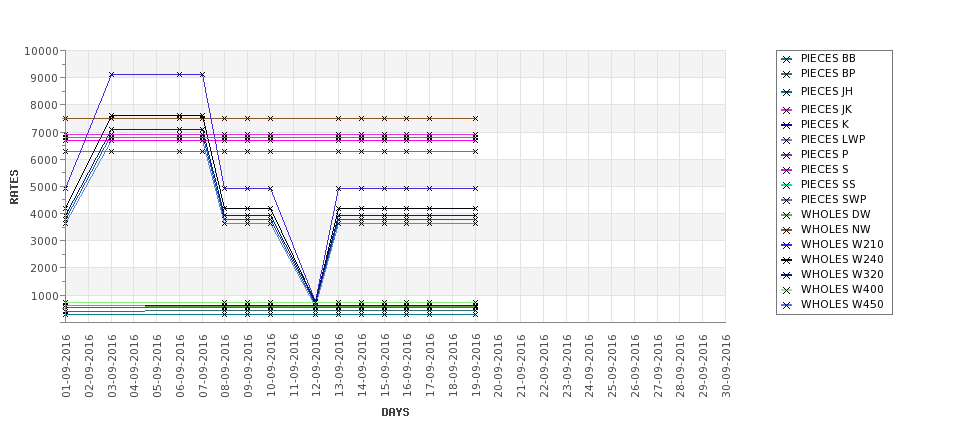Click the PIECES BB legend marker icon
The width and height of the screenshot is (975, 429).
click(x=787, y=59)
